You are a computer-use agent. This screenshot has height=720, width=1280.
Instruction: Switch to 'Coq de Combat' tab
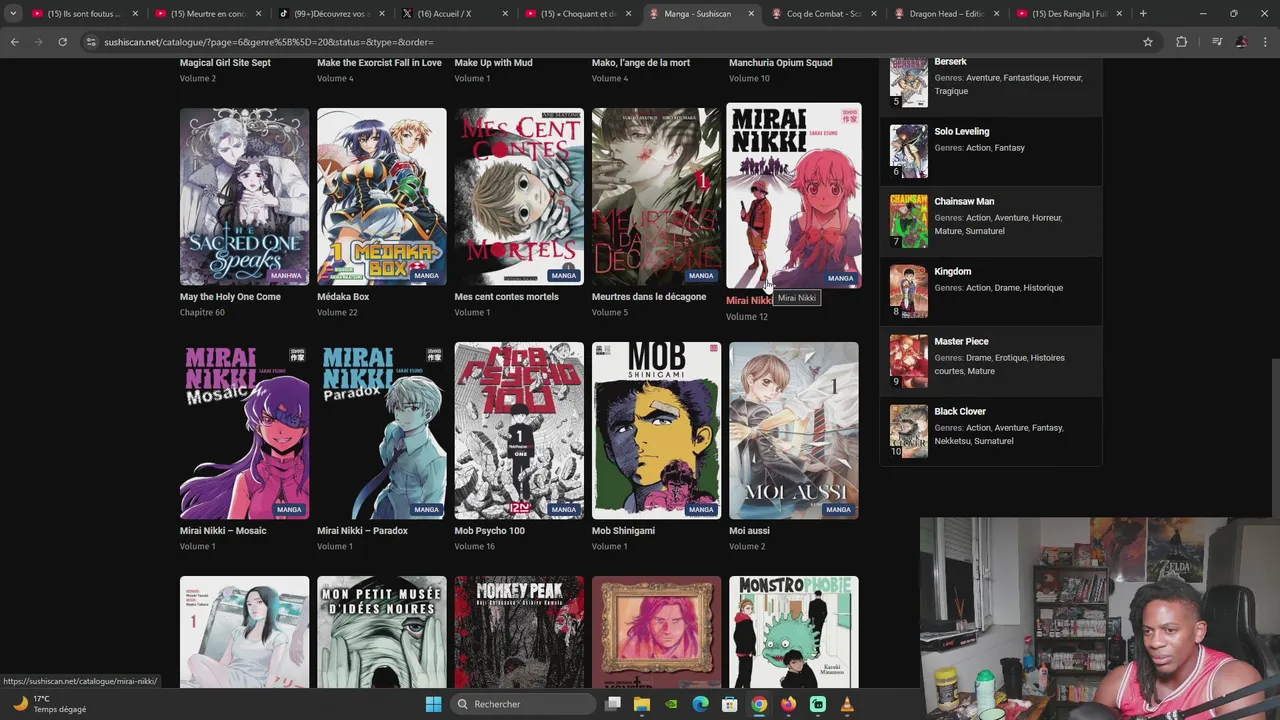(x=822, y=14)
